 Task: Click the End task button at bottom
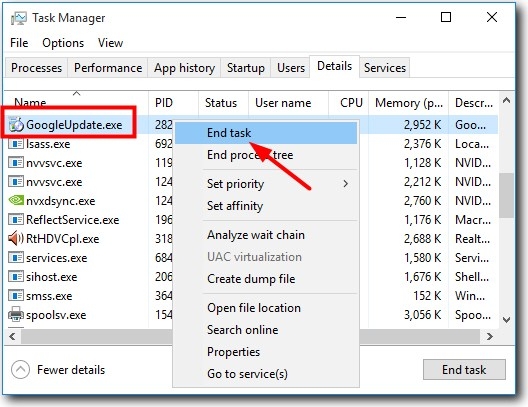(x=464, y=370)
